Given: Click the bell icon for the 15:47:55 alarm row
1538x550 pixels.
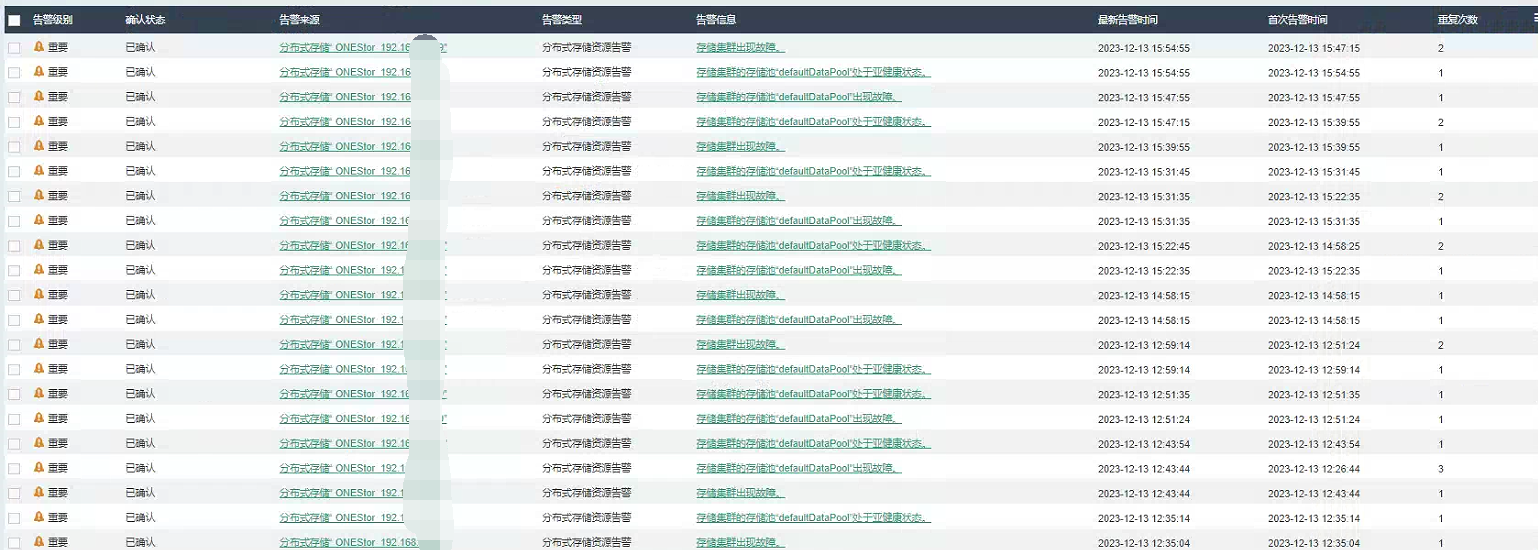Looking at the screenshot, I should pyautogui.click(x=39, y=97).
